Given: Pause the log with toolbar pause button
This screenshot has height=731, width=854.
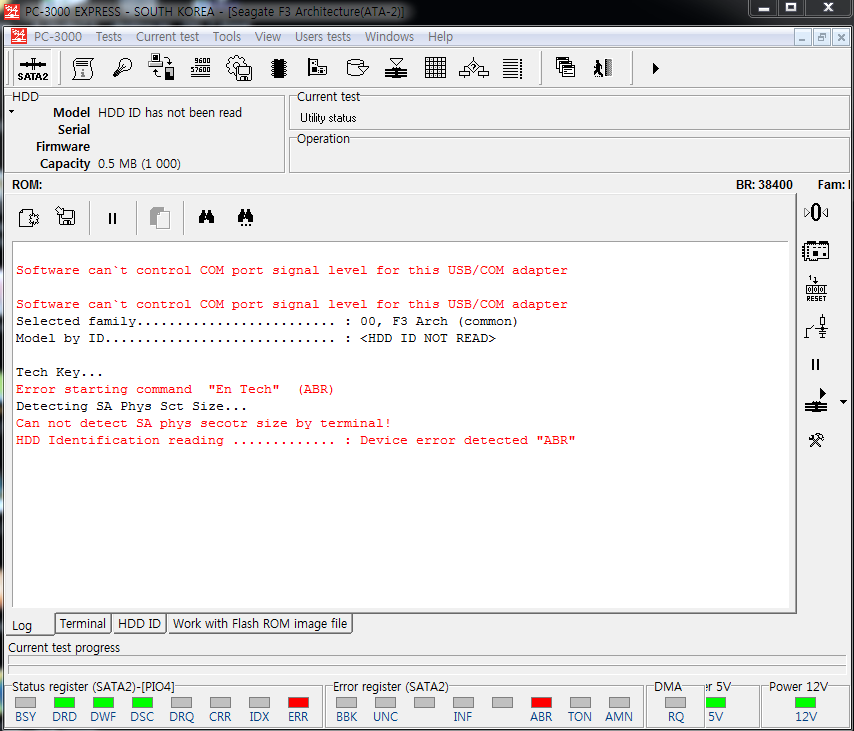Looking at the screenshot, I should (112, 218).
